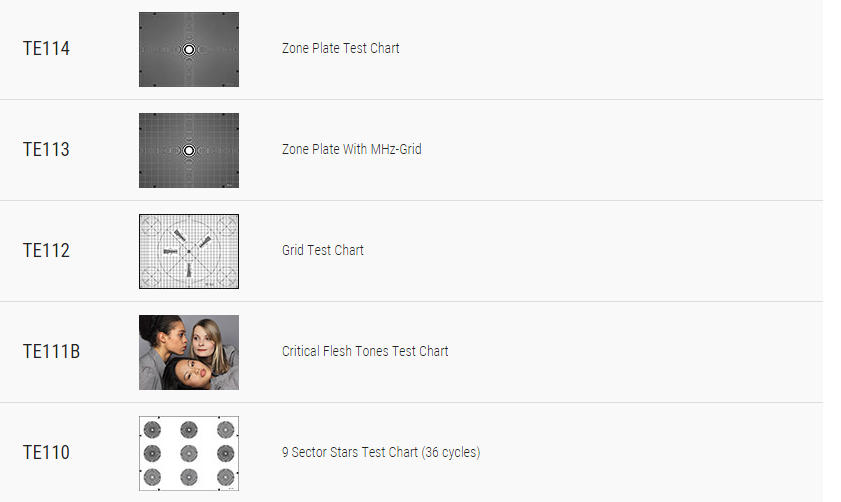Viewport: 841px width, 502px height.
Task: Click the TE111B product code
Action: pyautogui.click(x=51, y=351)
